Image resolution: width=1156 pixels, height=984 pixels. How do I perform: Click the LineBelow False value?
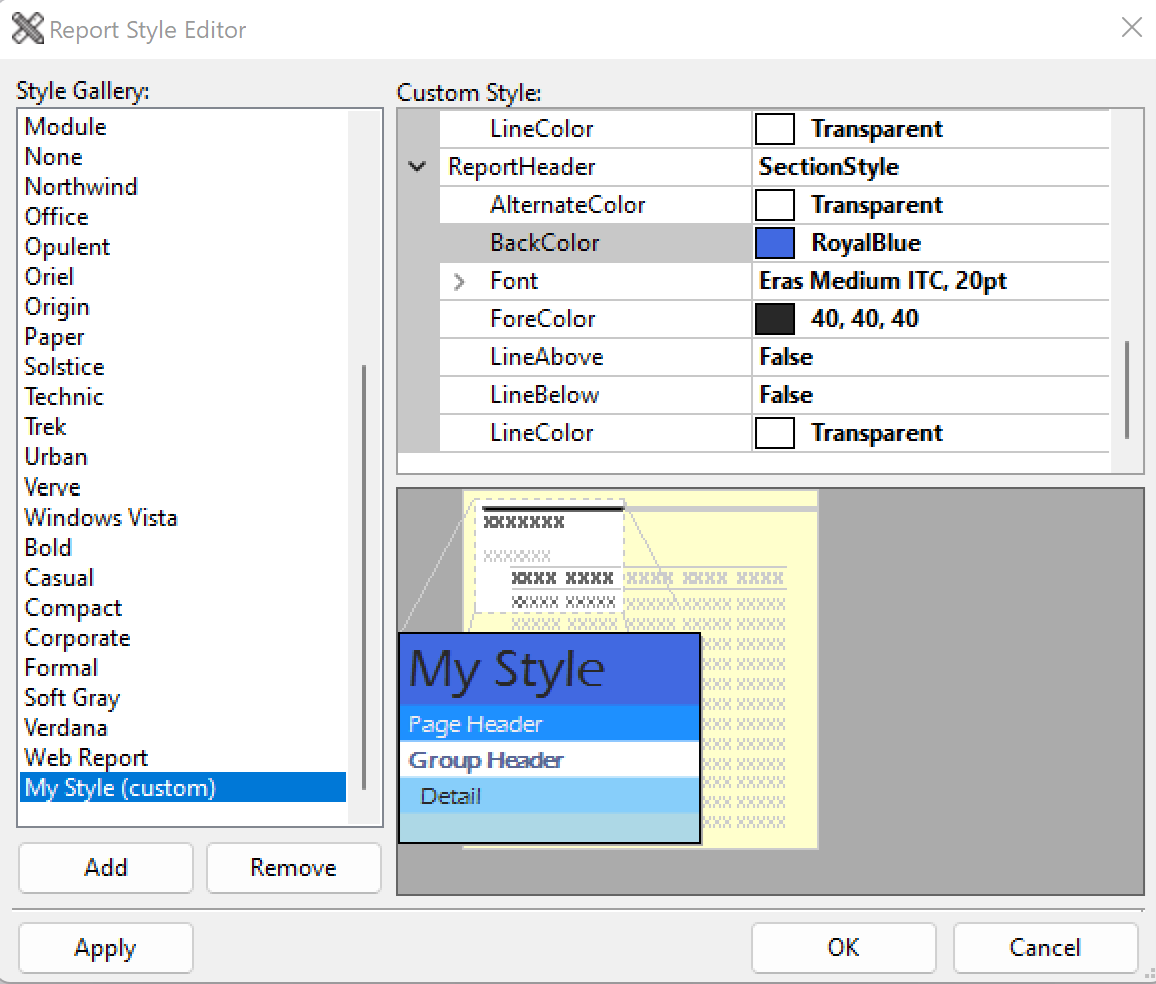point(786,395)
